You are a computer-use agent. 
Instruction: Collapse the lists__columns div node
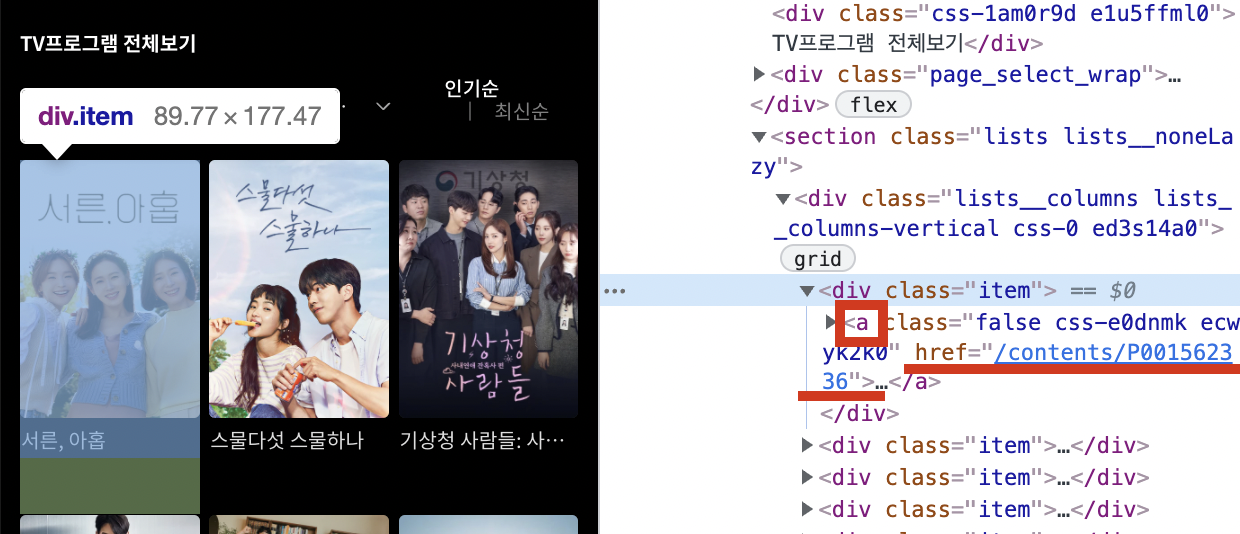pos(783,198)
